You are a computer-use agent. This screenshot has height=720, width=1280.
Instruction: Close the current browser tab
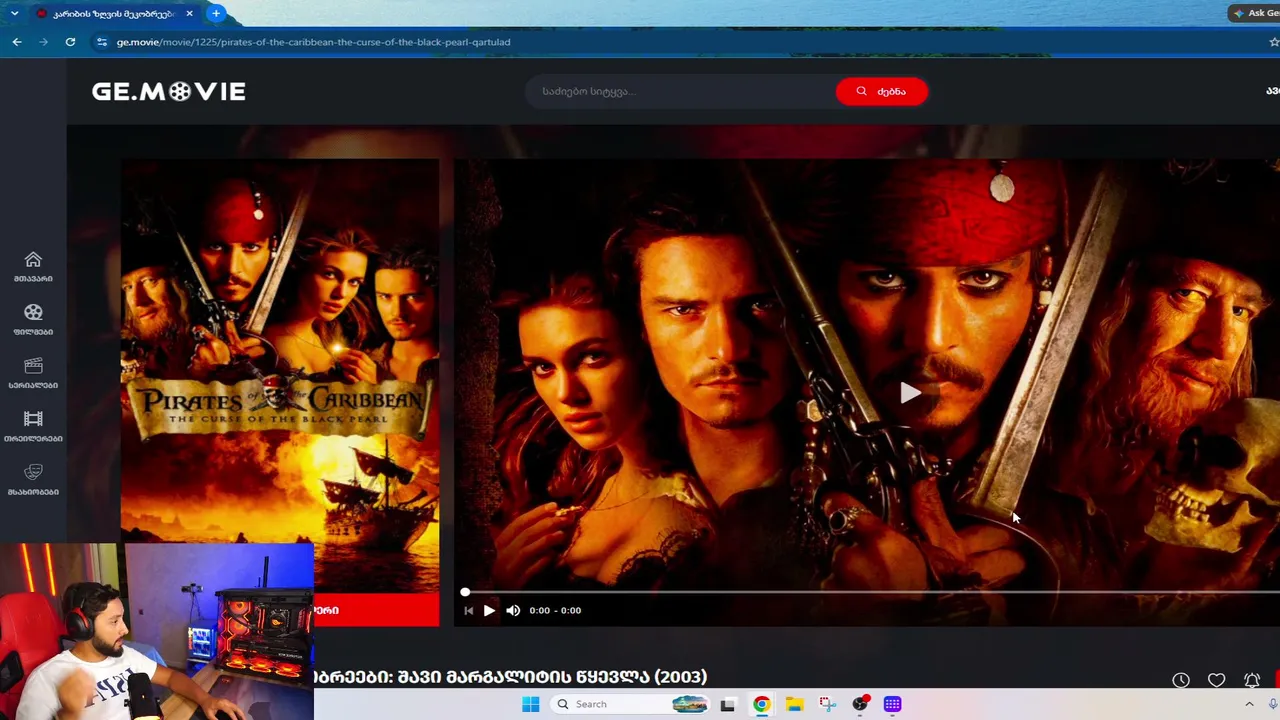pos(189,14)
